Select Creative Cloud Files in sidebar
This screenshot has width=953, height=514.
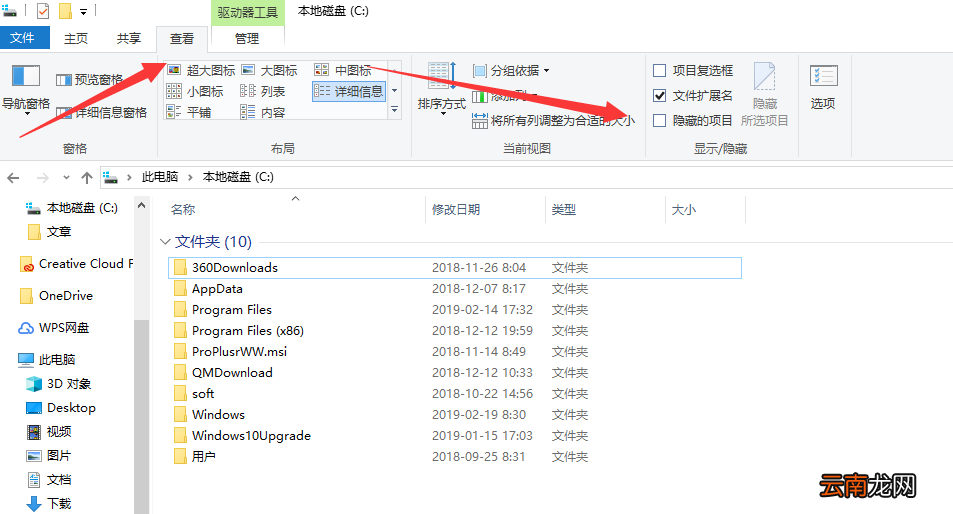(76, 264)
